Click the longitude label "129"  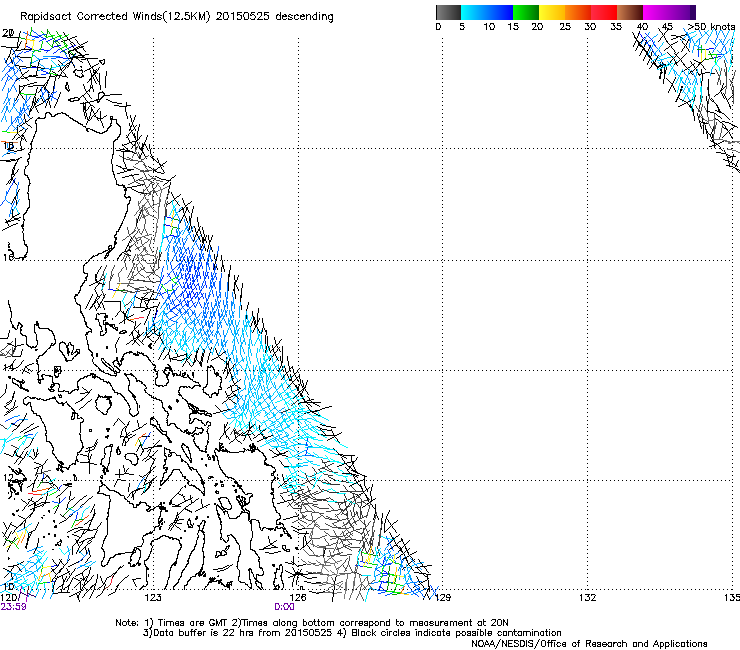pos(443,598)
